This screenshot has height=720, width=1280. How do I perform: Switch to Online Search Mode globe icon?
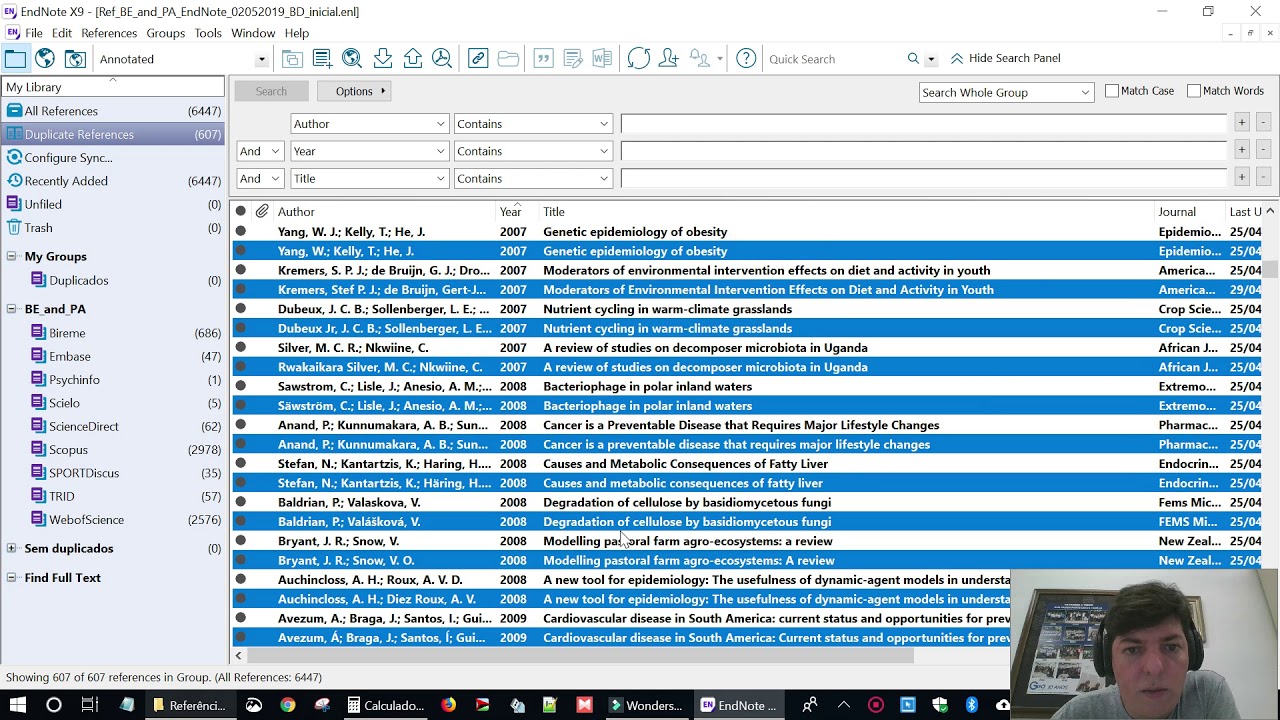click(45, 59)
